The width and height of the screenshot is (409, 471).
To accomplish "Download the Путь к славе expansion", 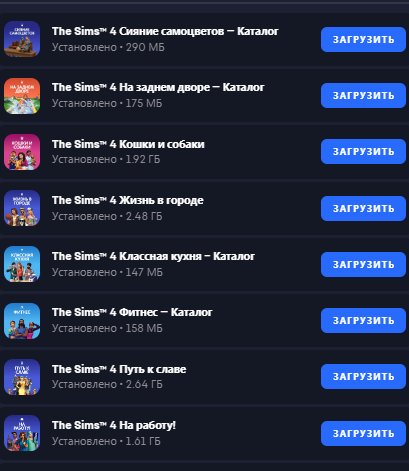I will coord(363,376).
